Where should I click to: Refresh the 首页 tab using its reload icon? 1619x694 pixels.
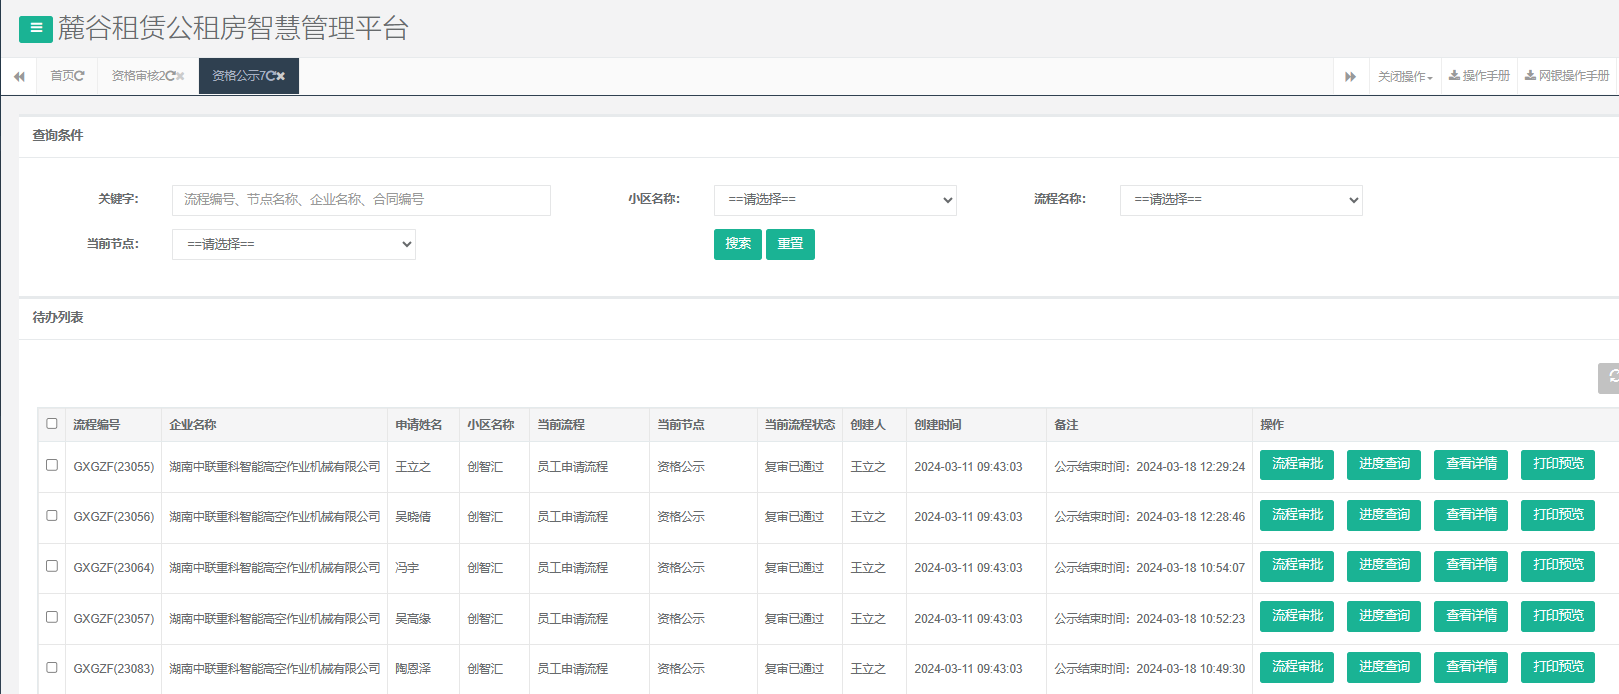click(80, 76)
